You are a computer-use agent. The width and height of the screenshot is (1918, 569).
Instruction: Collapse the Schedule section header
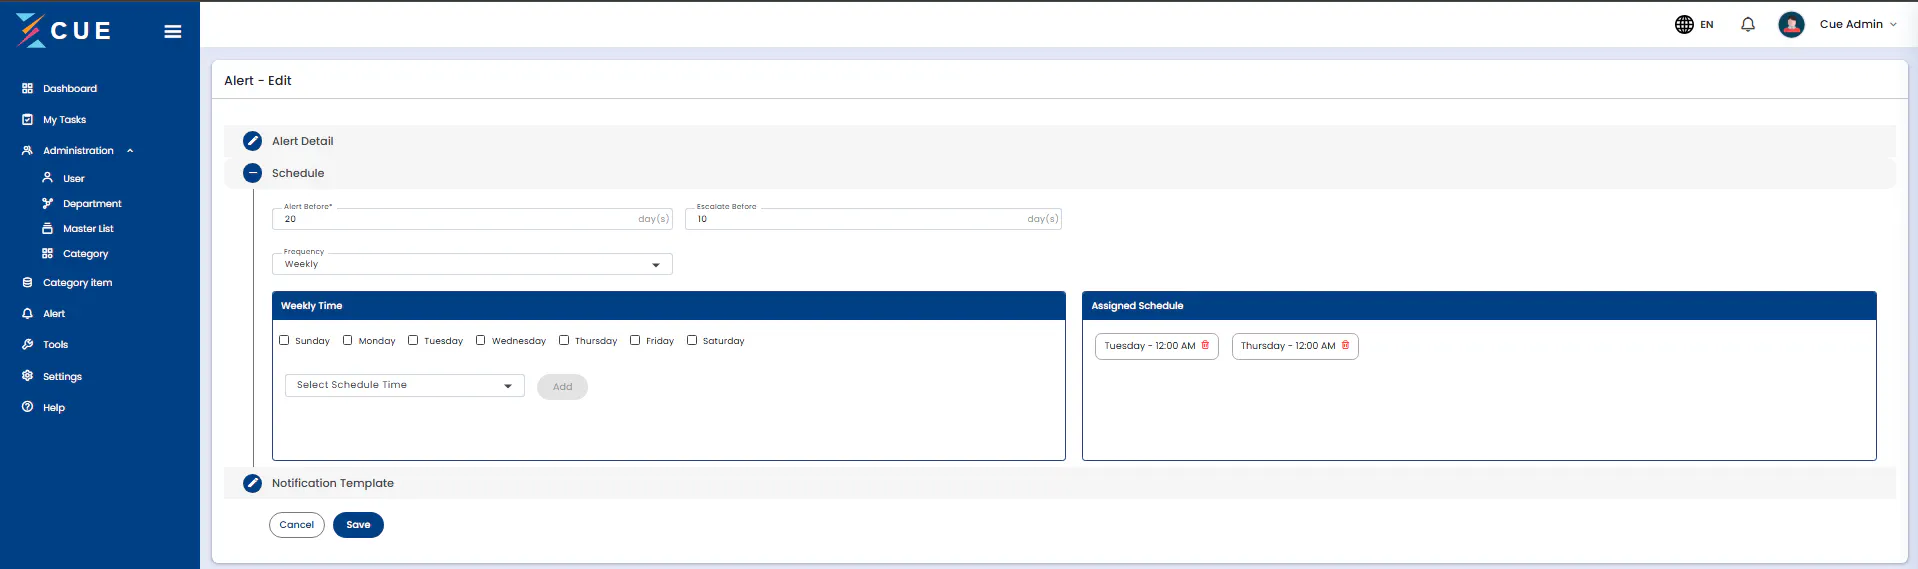click(1060, 173)
